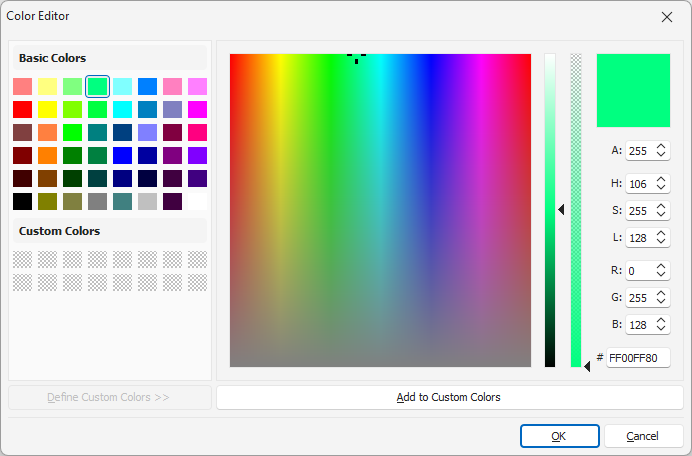Image resolution: width=692 pixels, height=456 pixels.
Task: Select the olive basic color swatch
Action: 47,201
